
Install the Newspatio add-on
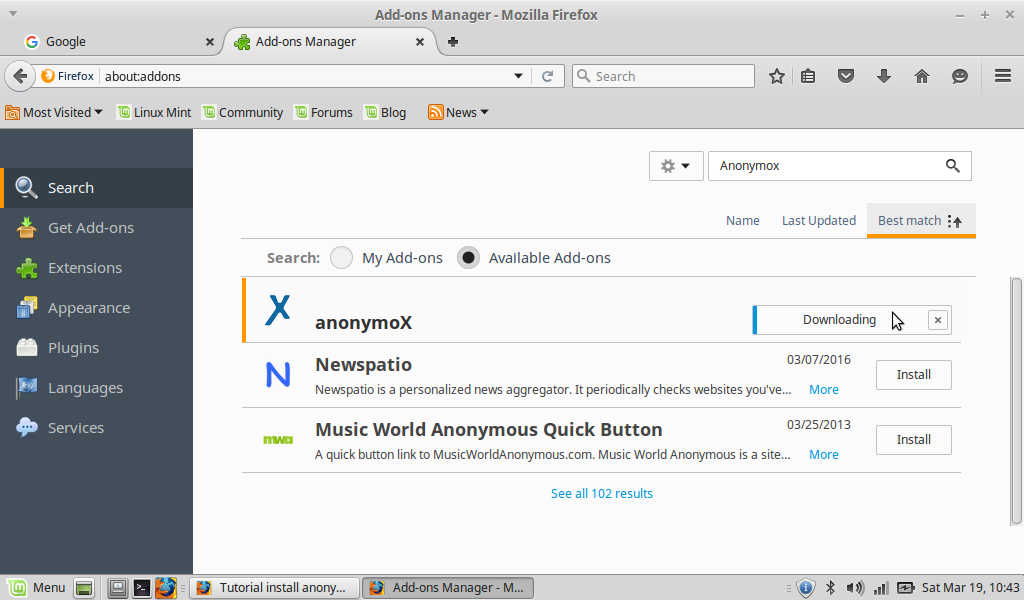[x=914, y=375]
